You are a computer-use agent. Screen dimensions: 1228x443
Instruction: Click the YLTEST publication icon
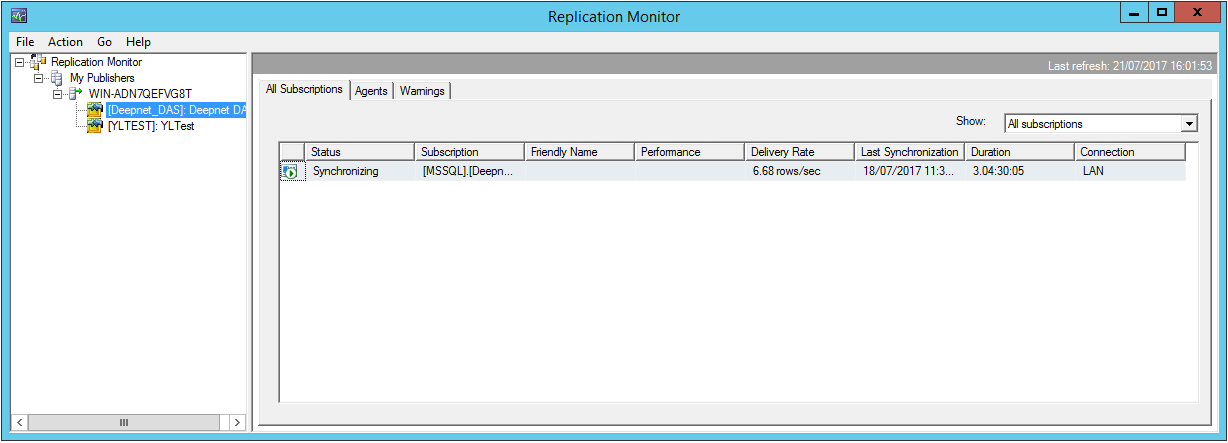95,126
